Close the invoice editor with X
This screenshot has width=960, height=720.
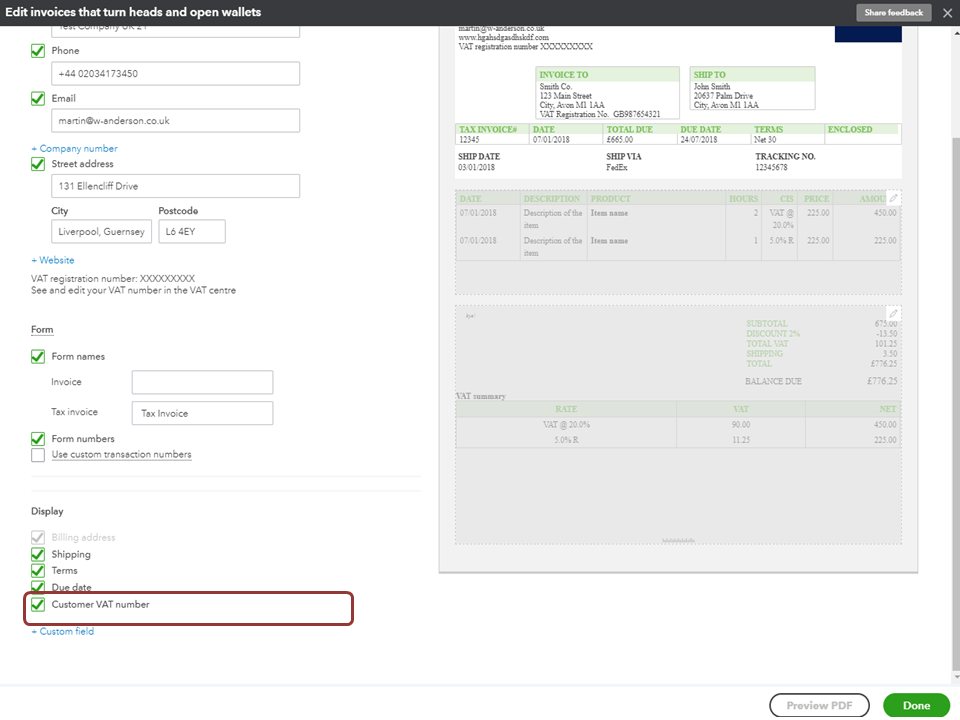tap(947, 13)
